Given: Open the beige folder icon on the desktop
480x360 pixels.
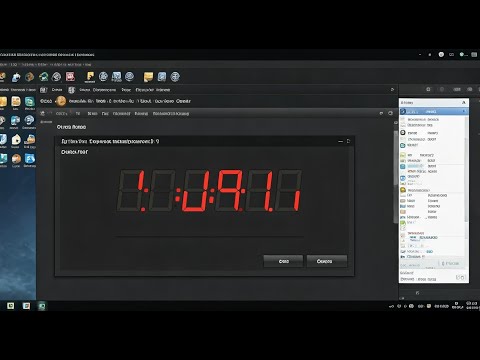Looking at the screenshot, I should click(16, 101).
